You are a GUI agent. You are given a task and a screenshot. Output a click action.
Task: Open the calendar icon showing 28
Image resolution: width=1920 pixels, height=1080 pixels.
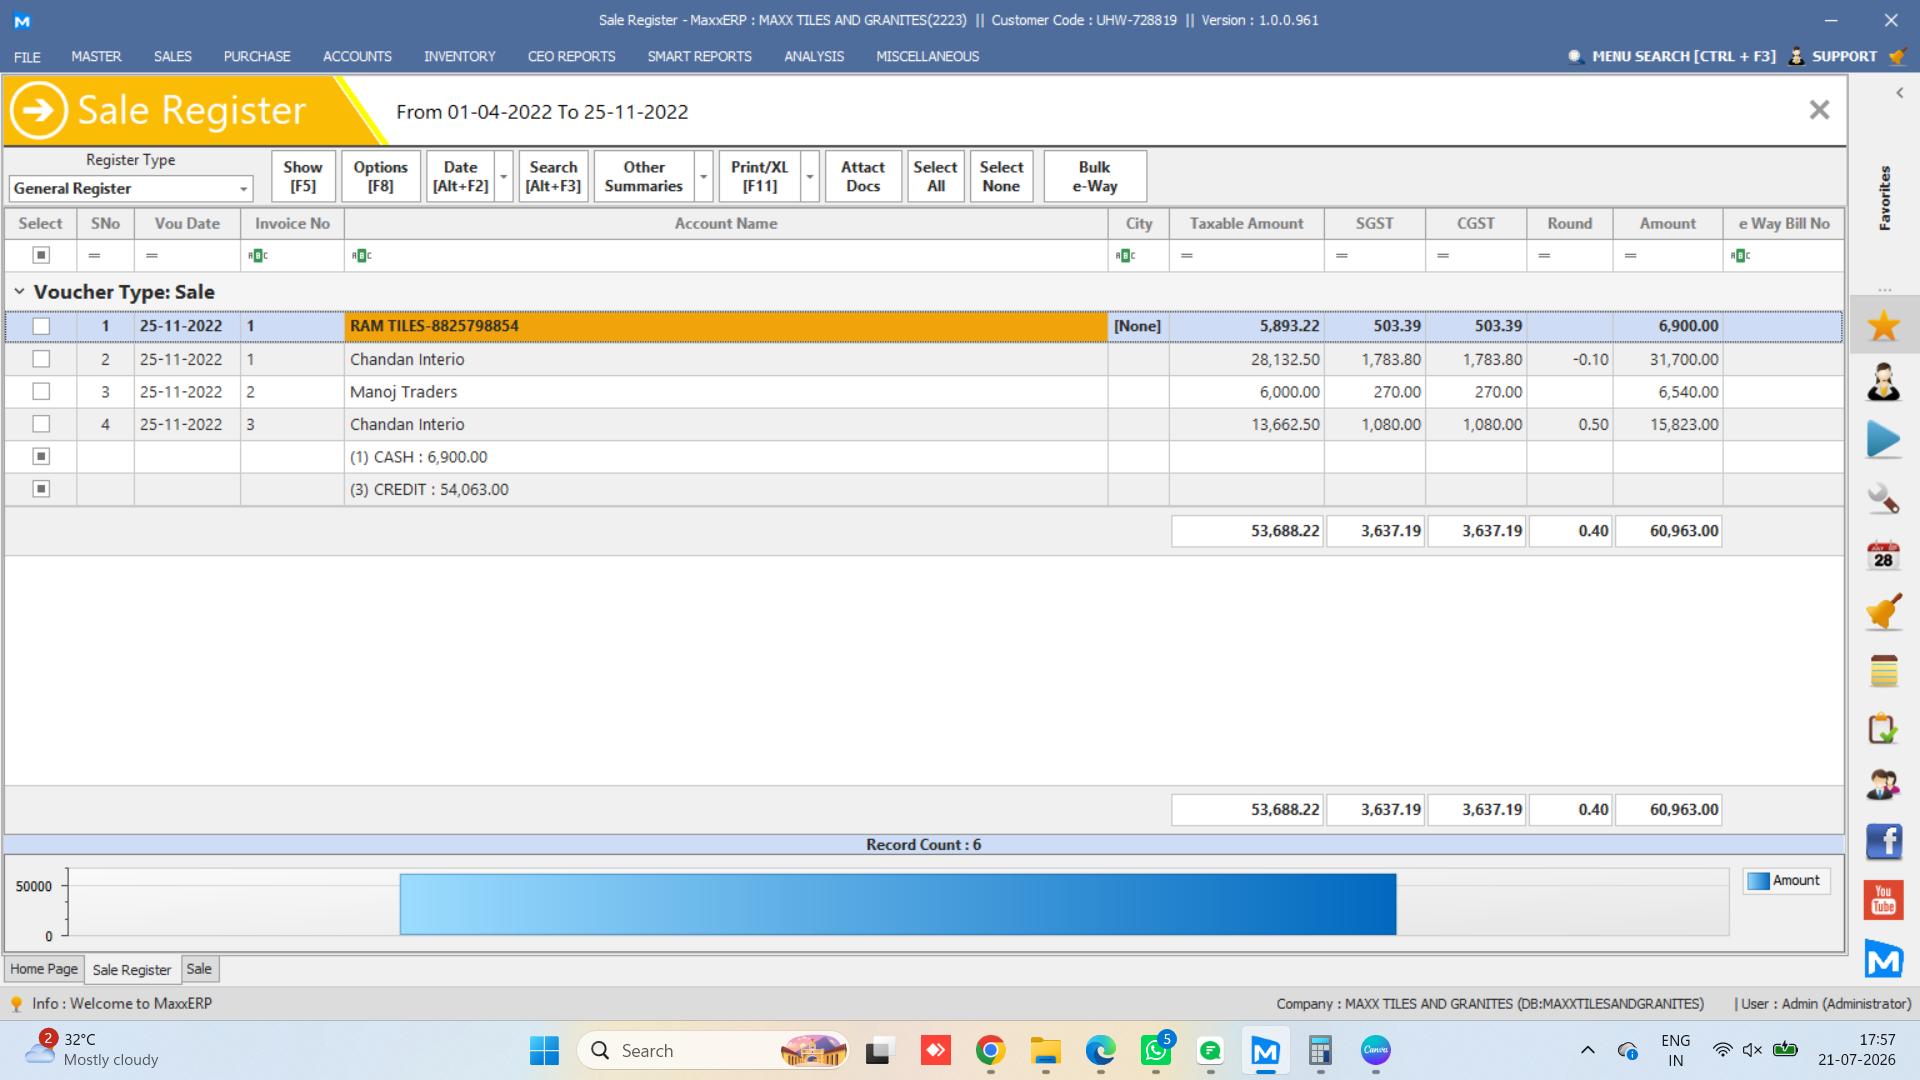click(1883, 555)
